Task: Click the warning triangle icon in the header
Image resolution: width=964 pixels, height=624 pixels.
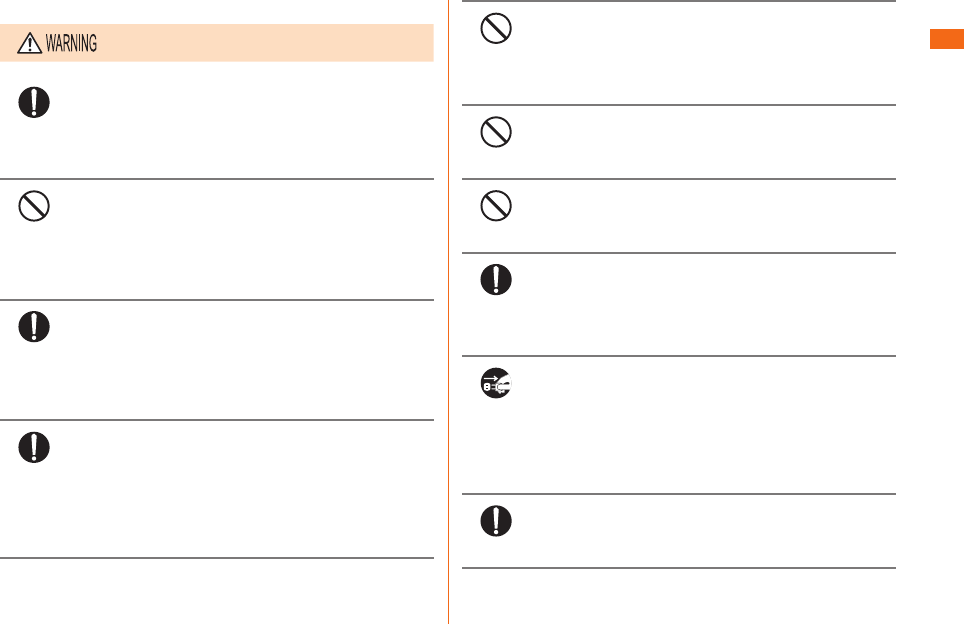Action: click(30, 43)
